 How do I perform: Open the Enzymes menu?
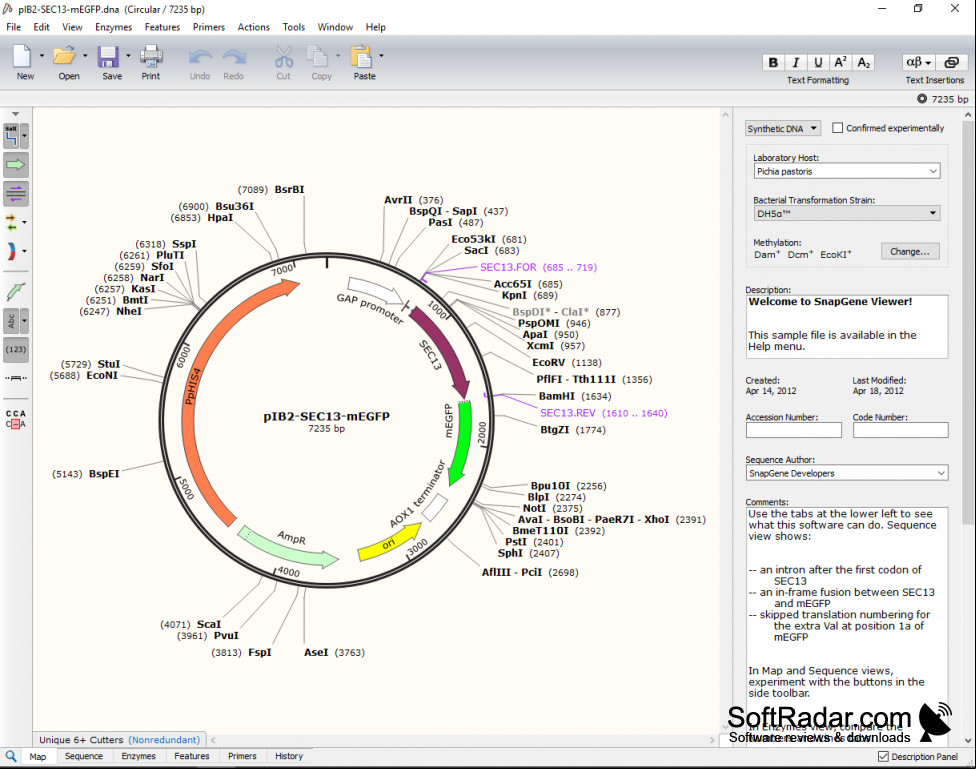(113, 27)
